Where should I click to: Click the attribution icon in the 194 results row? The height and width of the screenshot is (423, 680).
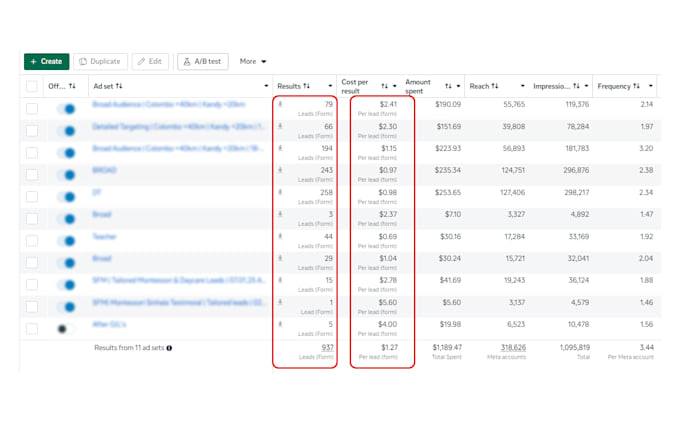[x=280, y=148]
